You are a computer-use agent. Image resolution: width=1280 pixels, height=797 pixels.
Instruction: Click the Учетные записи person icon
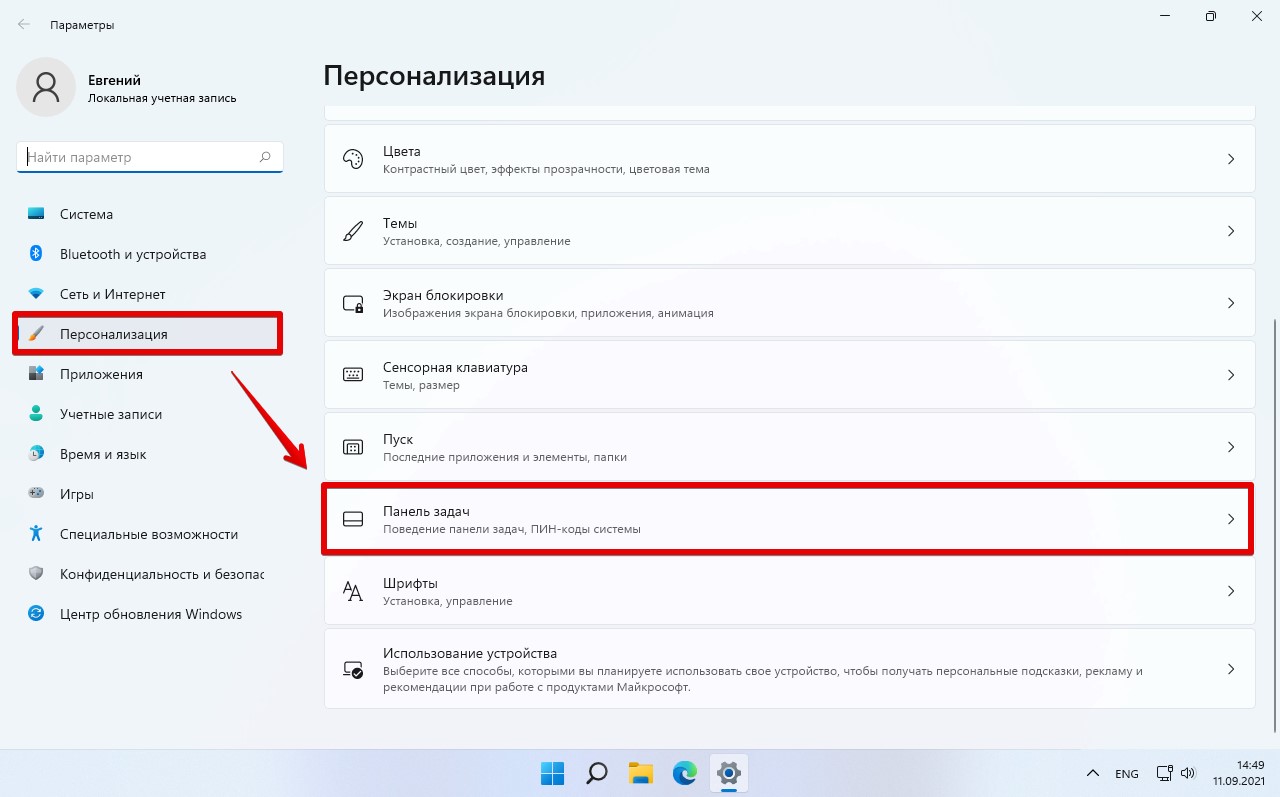tap(36, 414)
